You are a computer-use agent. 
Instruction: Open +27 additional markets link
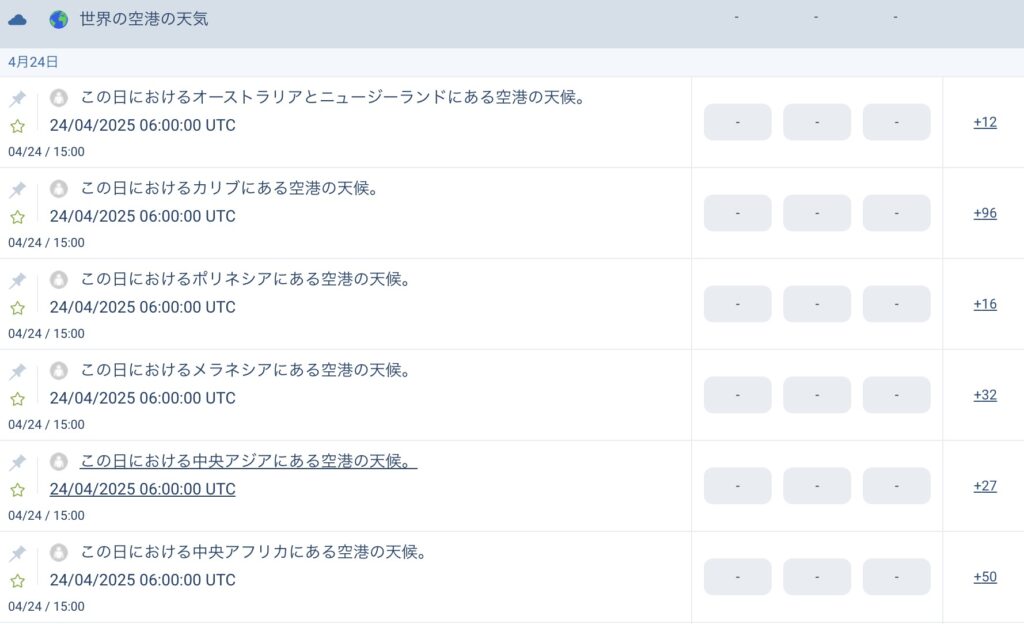tap(985, 486)
